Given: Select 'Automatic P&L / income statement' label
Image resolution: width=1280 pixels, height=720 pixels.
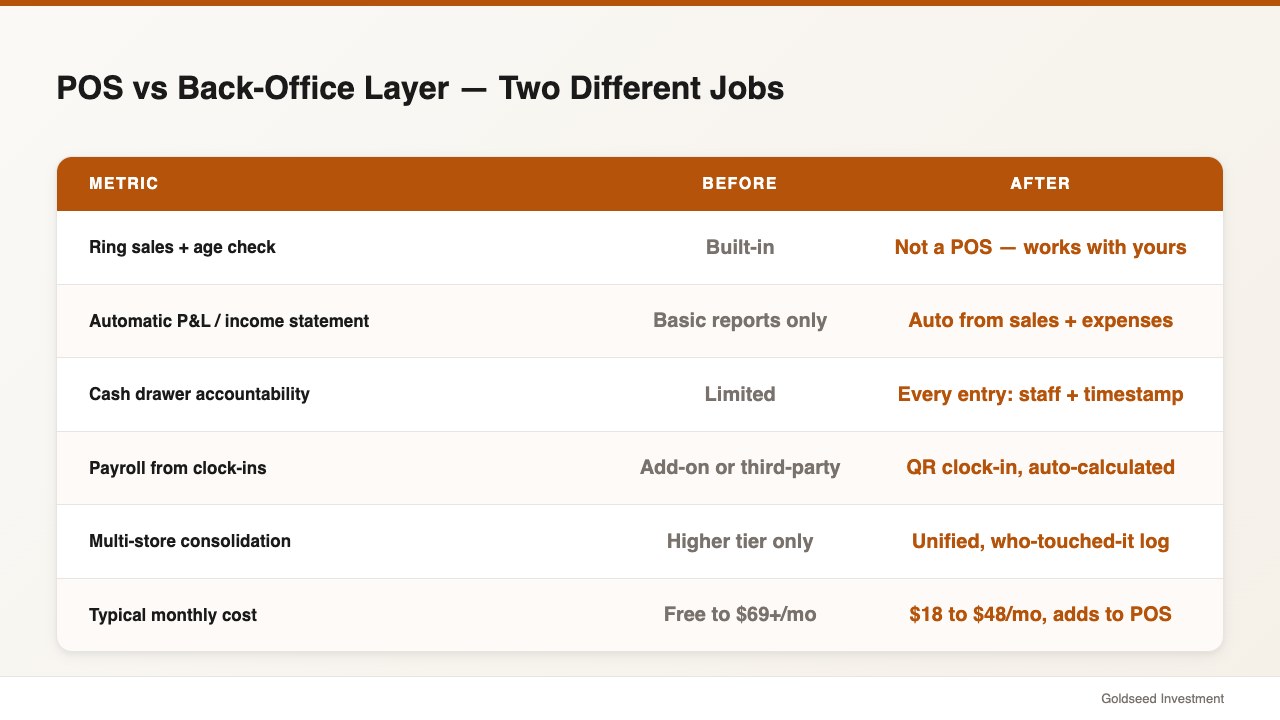Looking at the screenshot, I should tap(229, 321).
